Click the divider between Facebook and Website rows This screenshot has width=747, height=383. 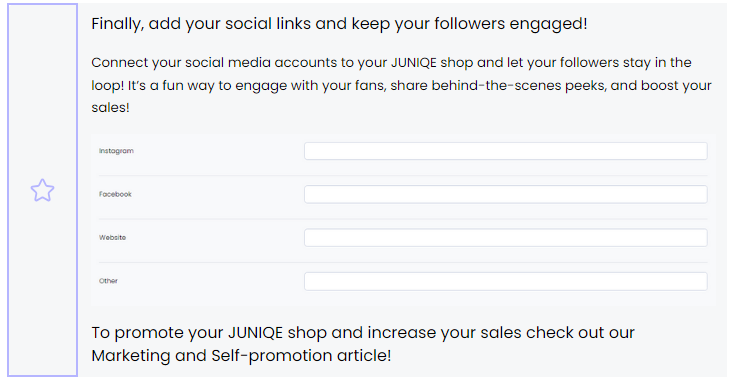tap(403, 219)
